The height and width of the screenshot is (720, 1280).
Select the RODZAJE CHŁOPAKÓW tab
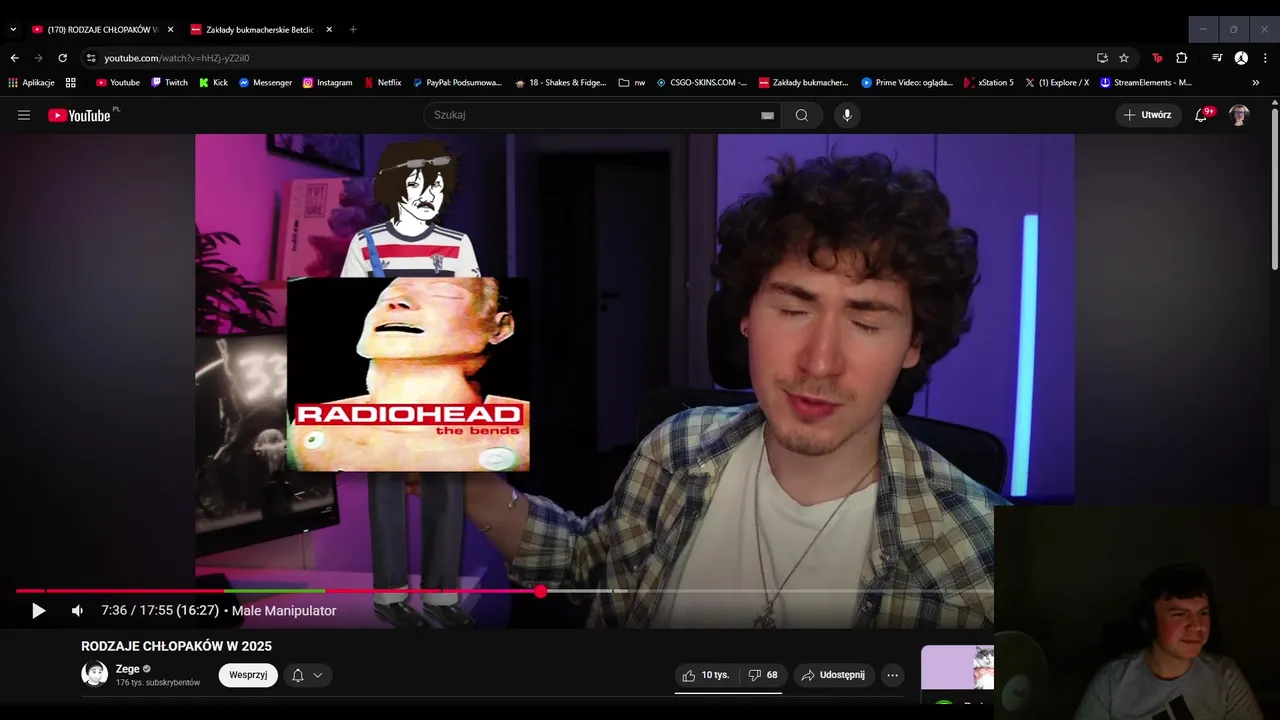103,29
